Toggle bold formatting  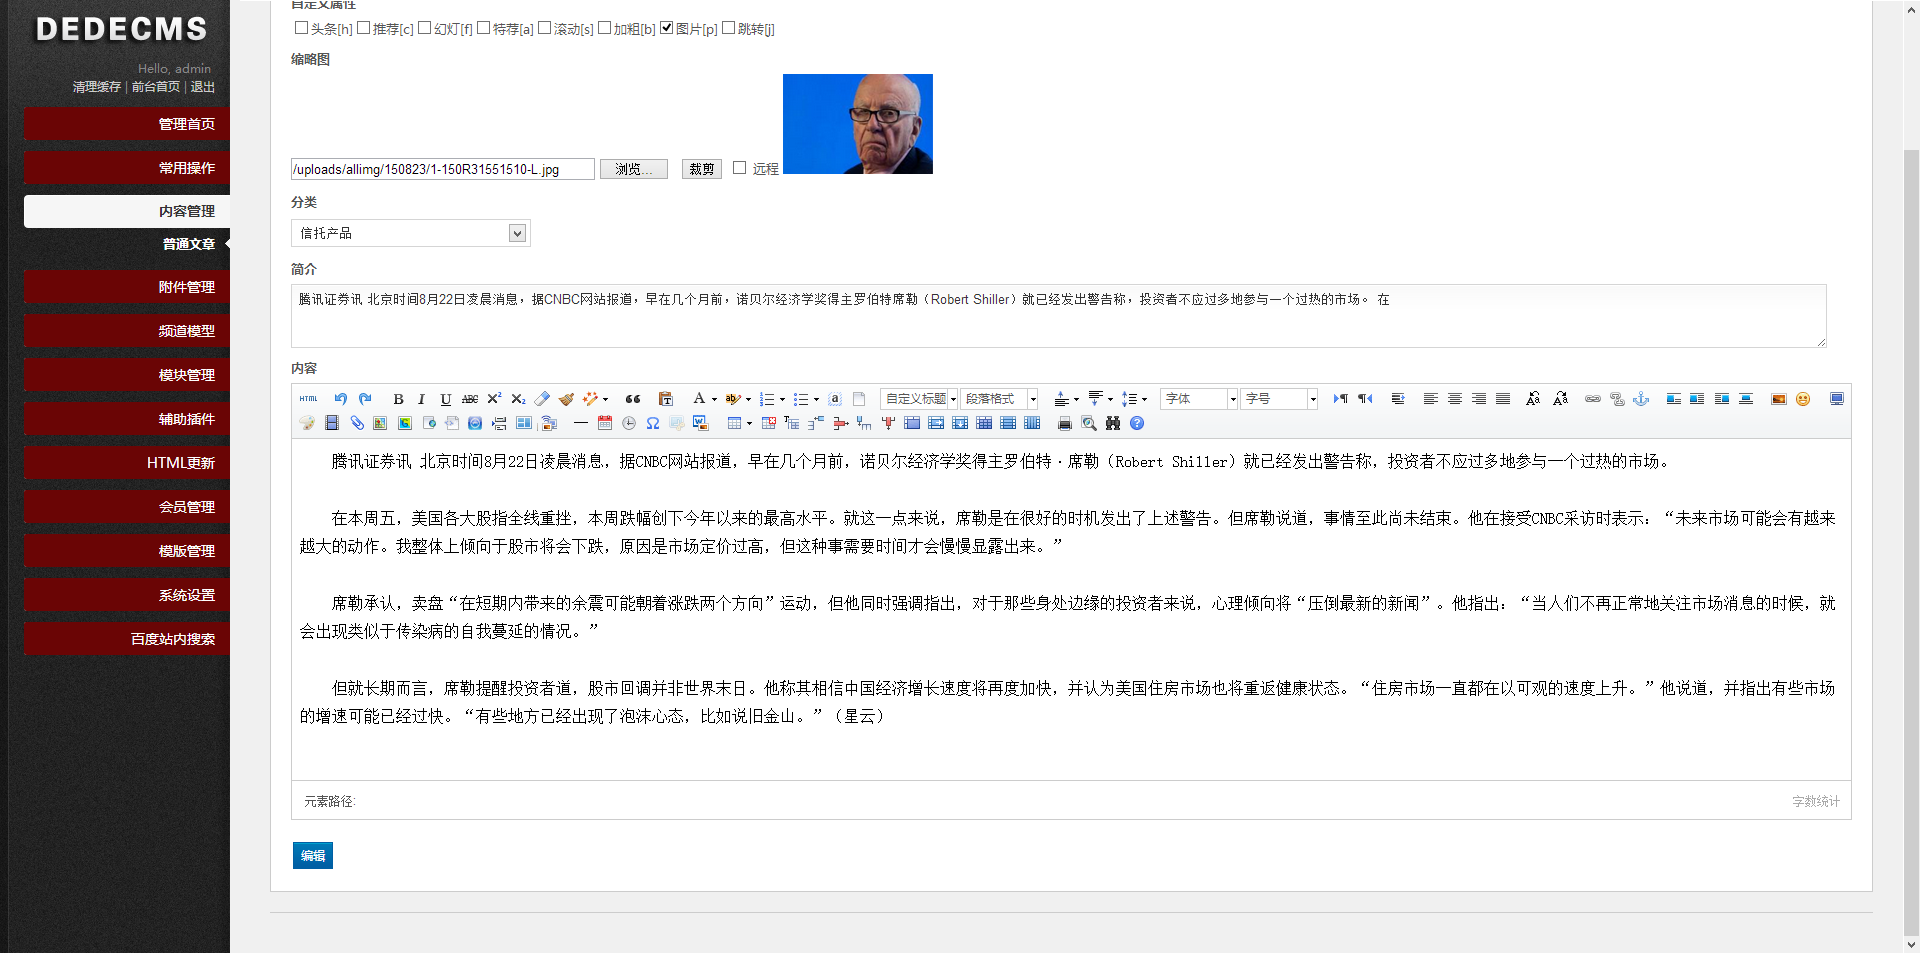(398, 399)
